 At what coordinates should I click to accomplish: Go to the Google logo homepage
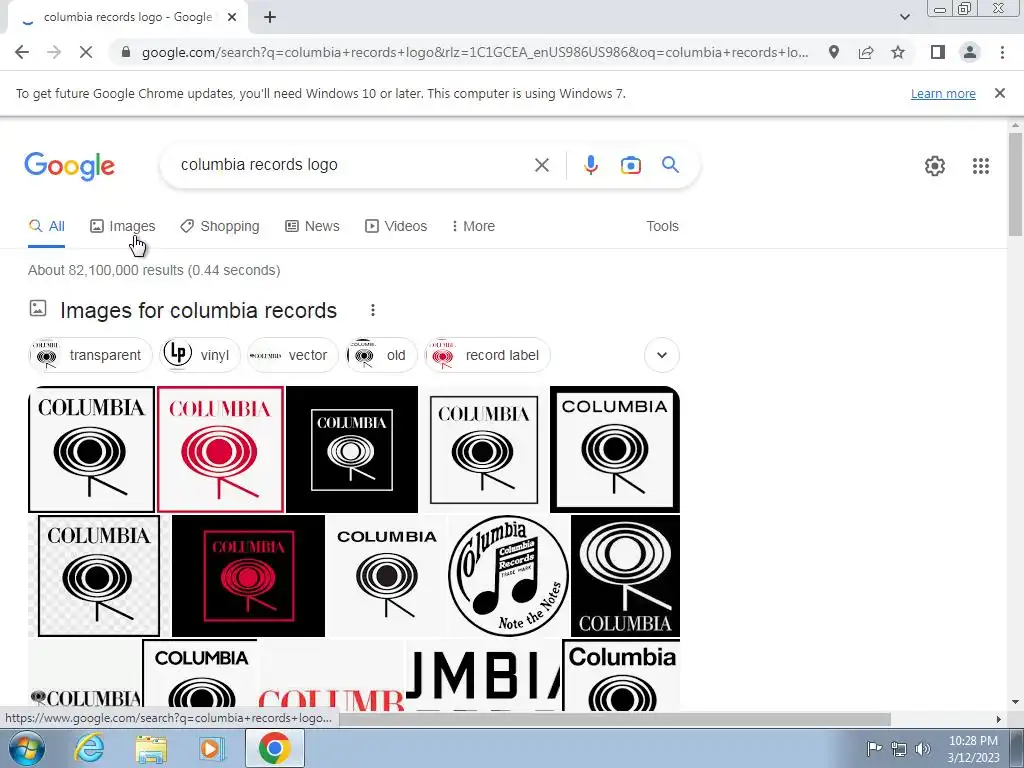point(69,166)
